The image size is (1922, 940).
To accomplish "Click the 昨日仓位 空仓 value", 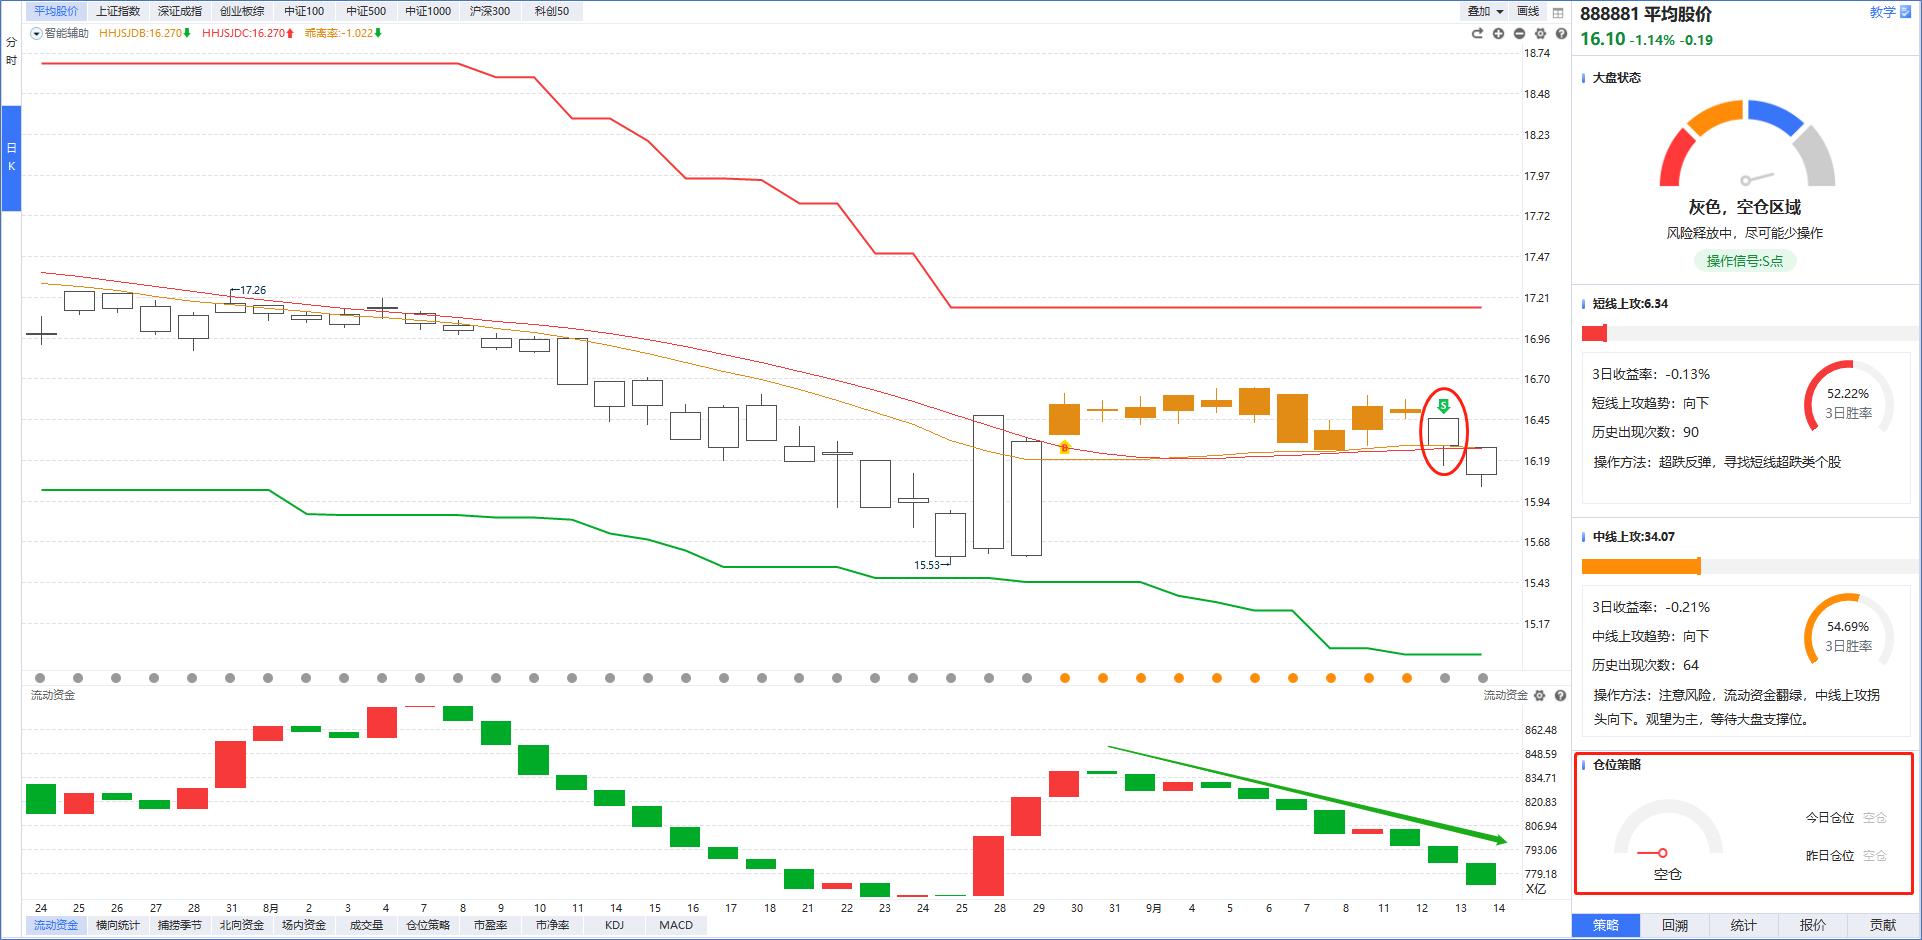I will tap(1875, 856).
